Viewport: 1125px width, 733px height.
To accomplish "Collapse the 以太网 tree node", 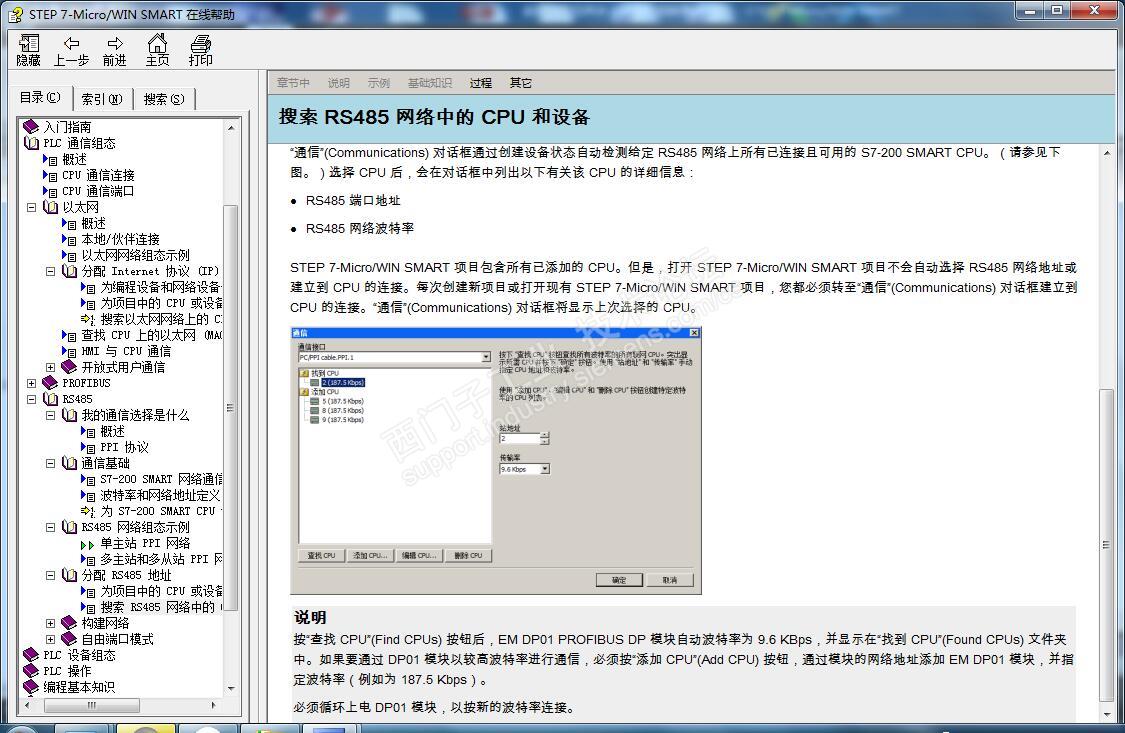I will point(32,207).
